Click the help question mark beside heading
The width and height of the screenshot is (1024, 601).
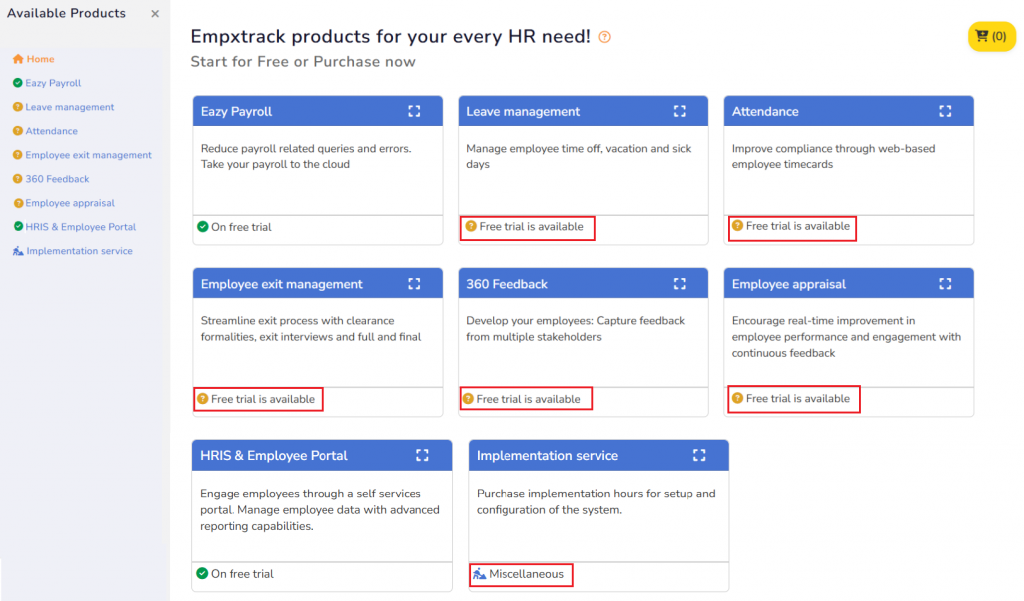[x=604, y=38]
